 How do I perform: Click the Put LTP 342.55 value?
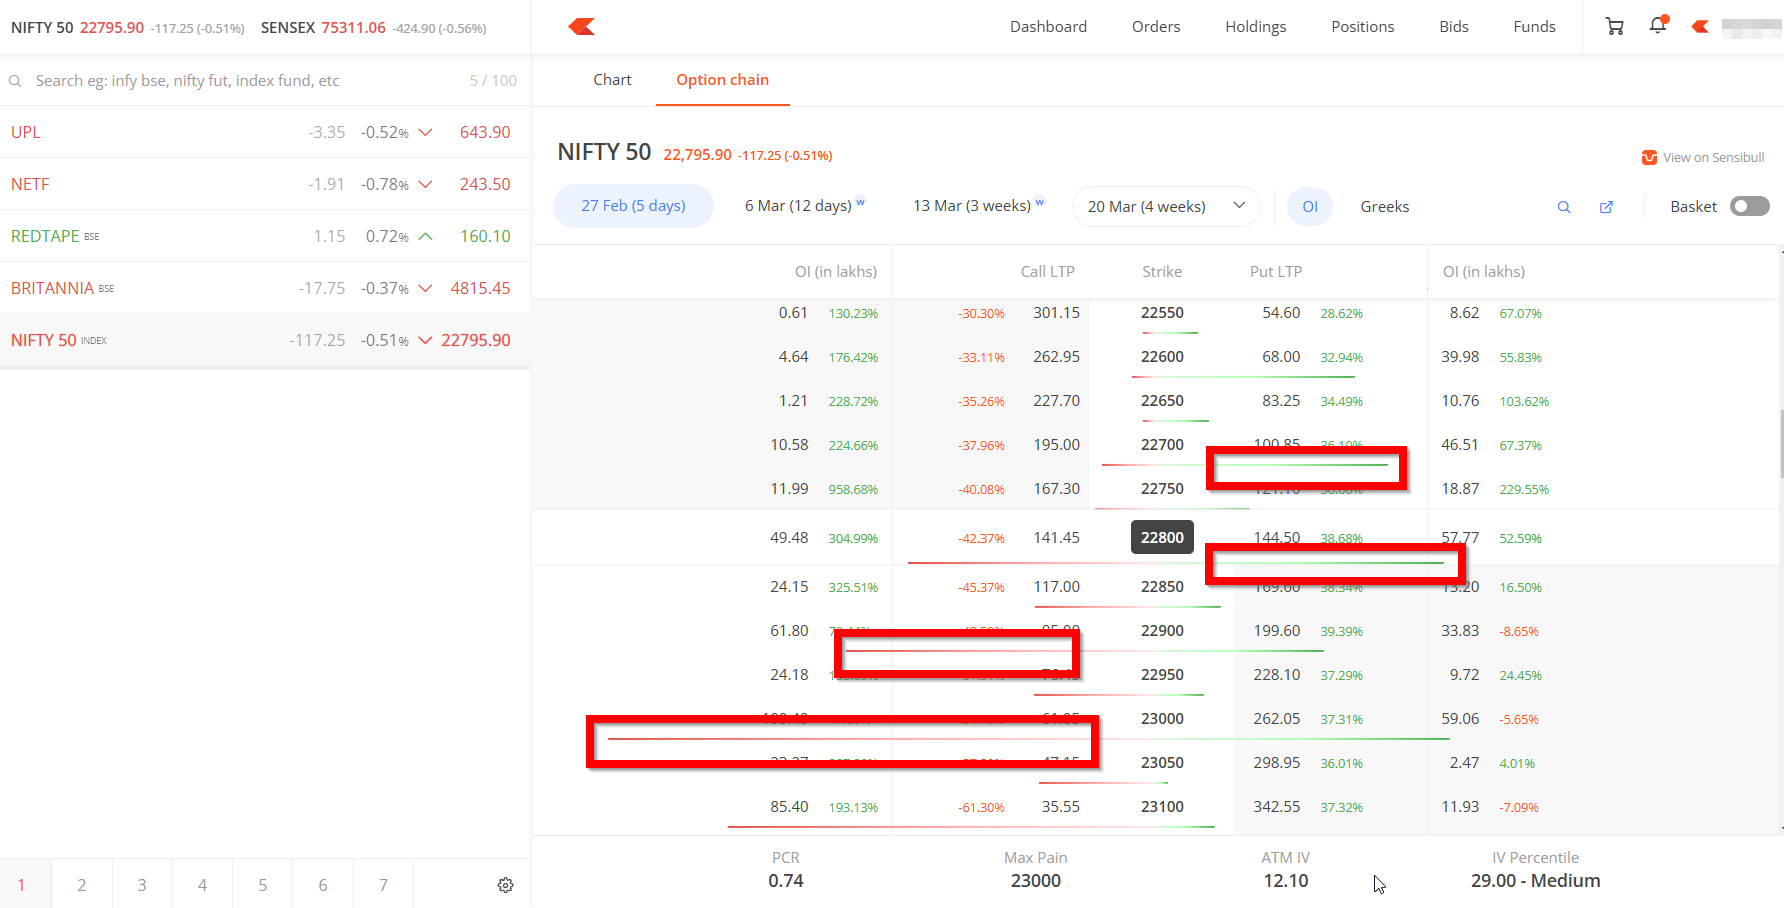[1277, 807]
